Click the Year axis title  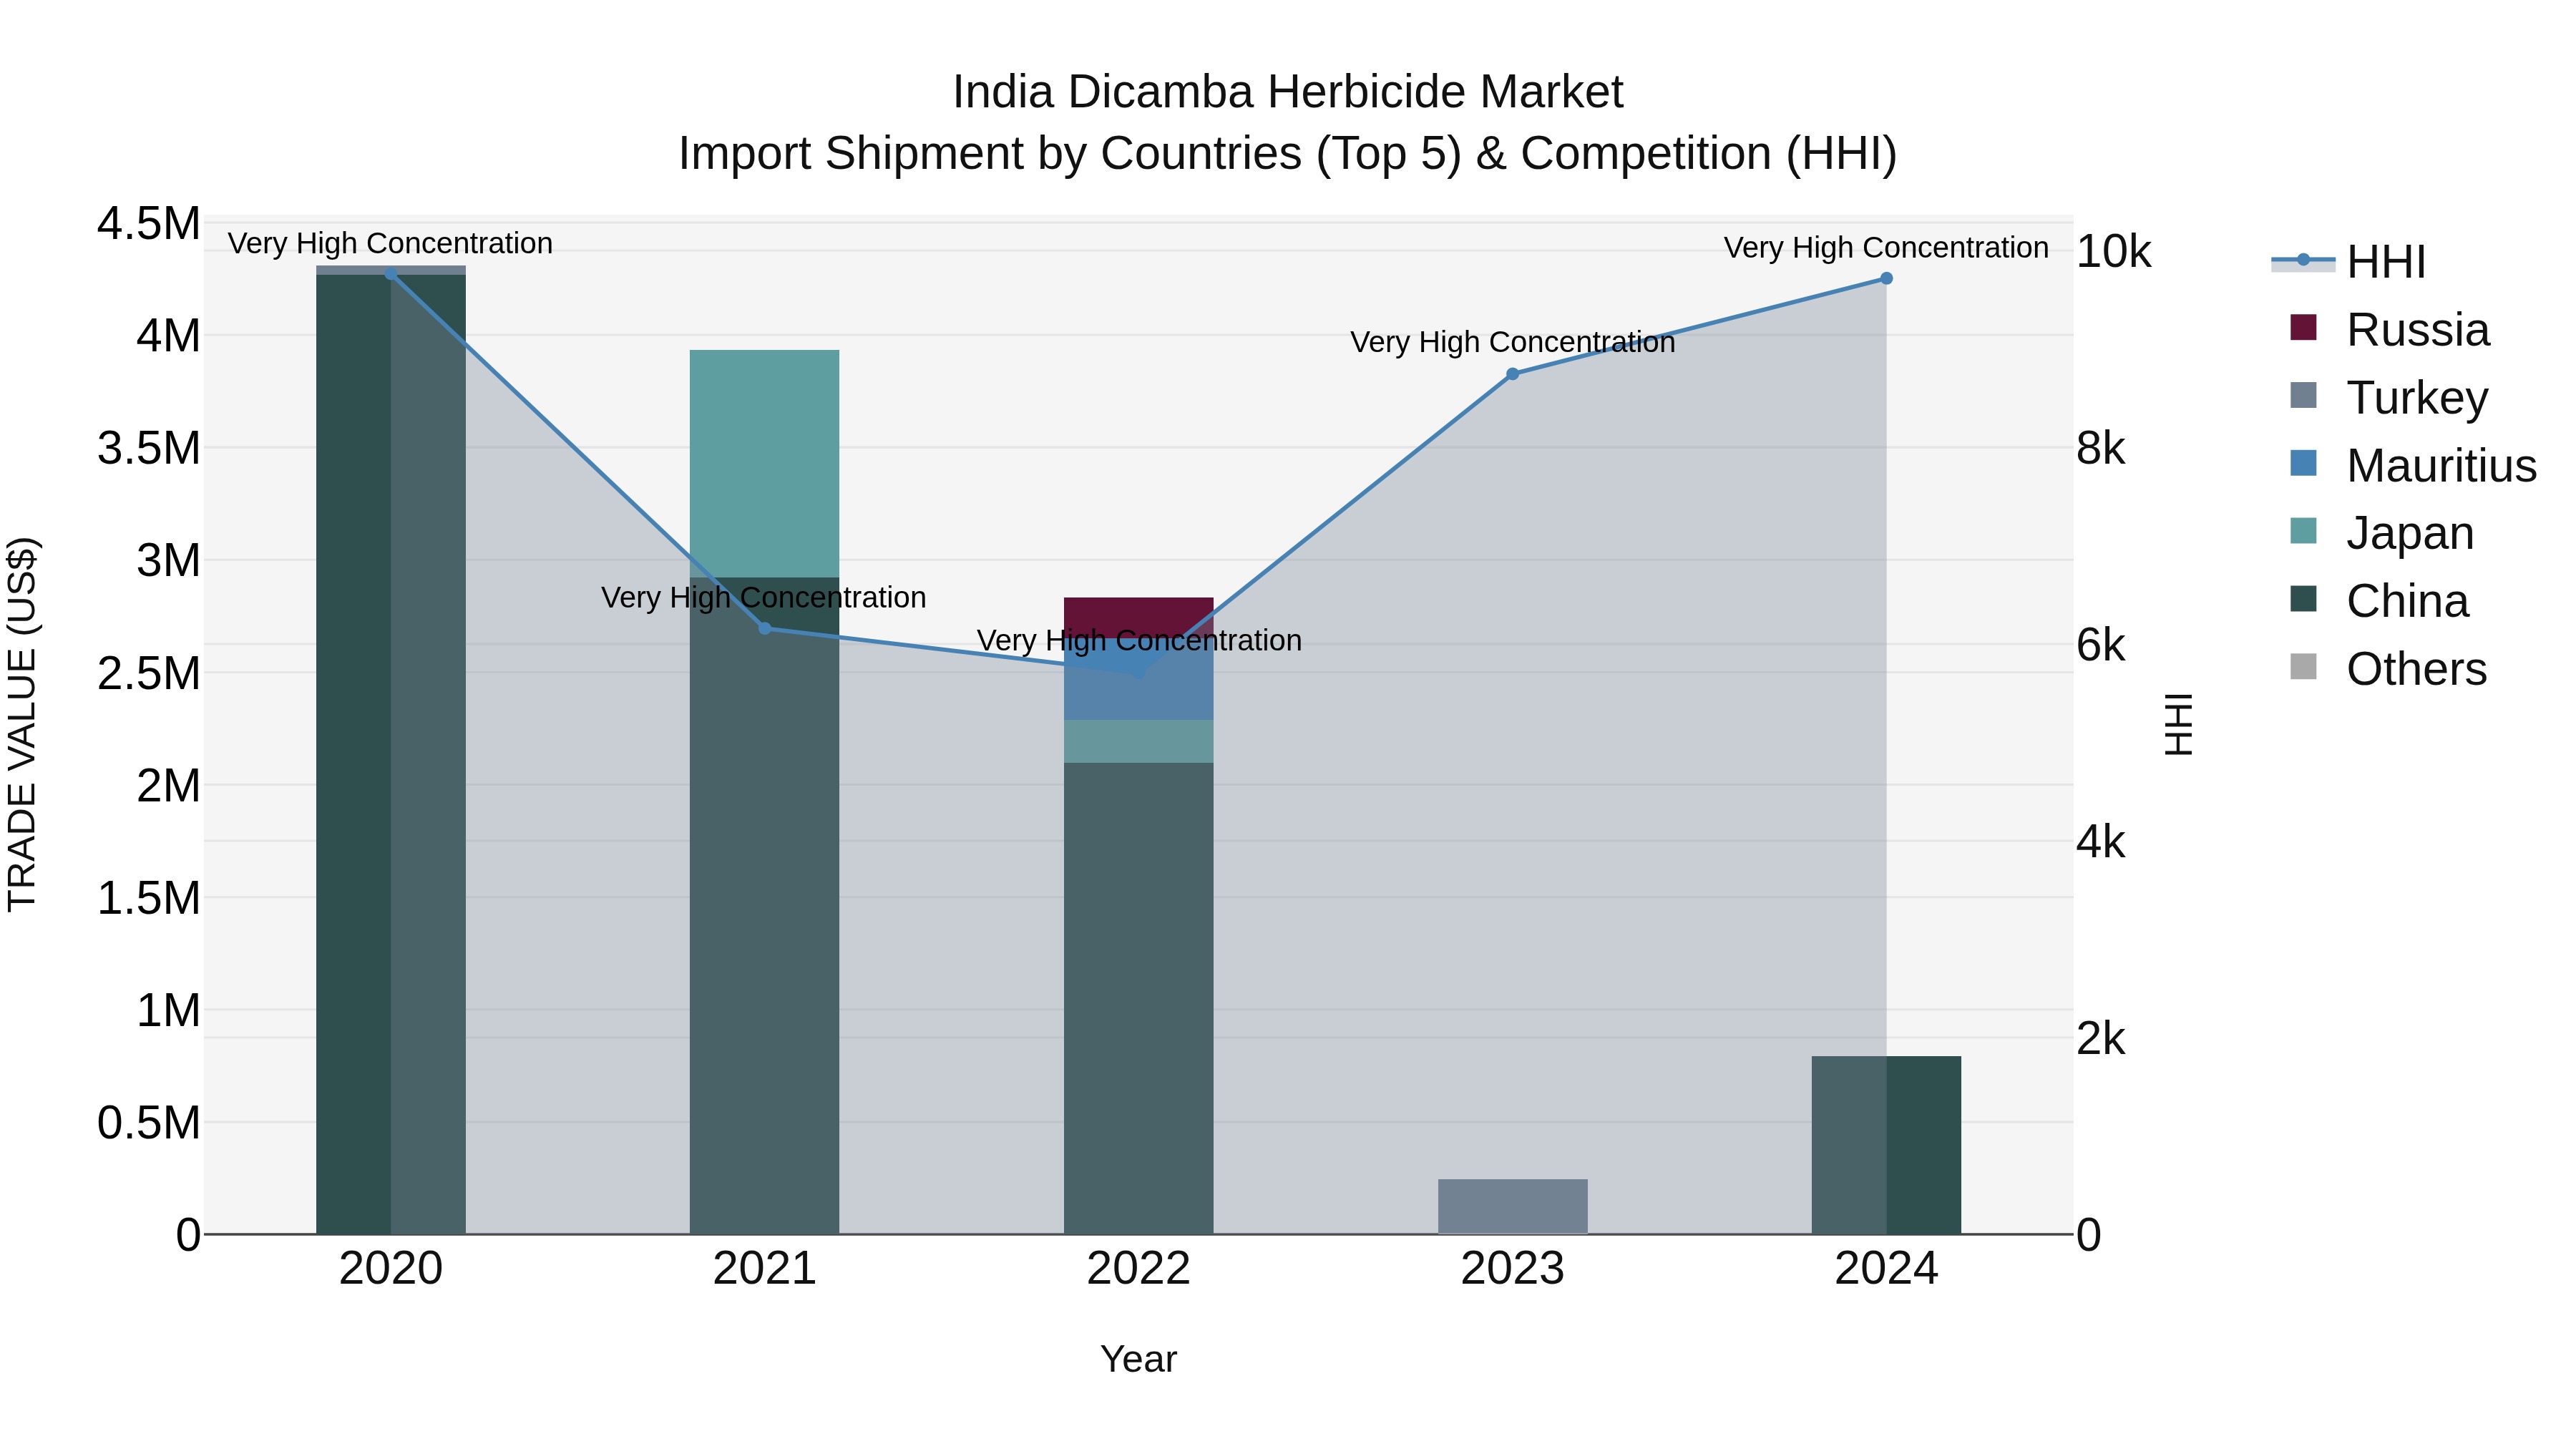[1139, 1360]
